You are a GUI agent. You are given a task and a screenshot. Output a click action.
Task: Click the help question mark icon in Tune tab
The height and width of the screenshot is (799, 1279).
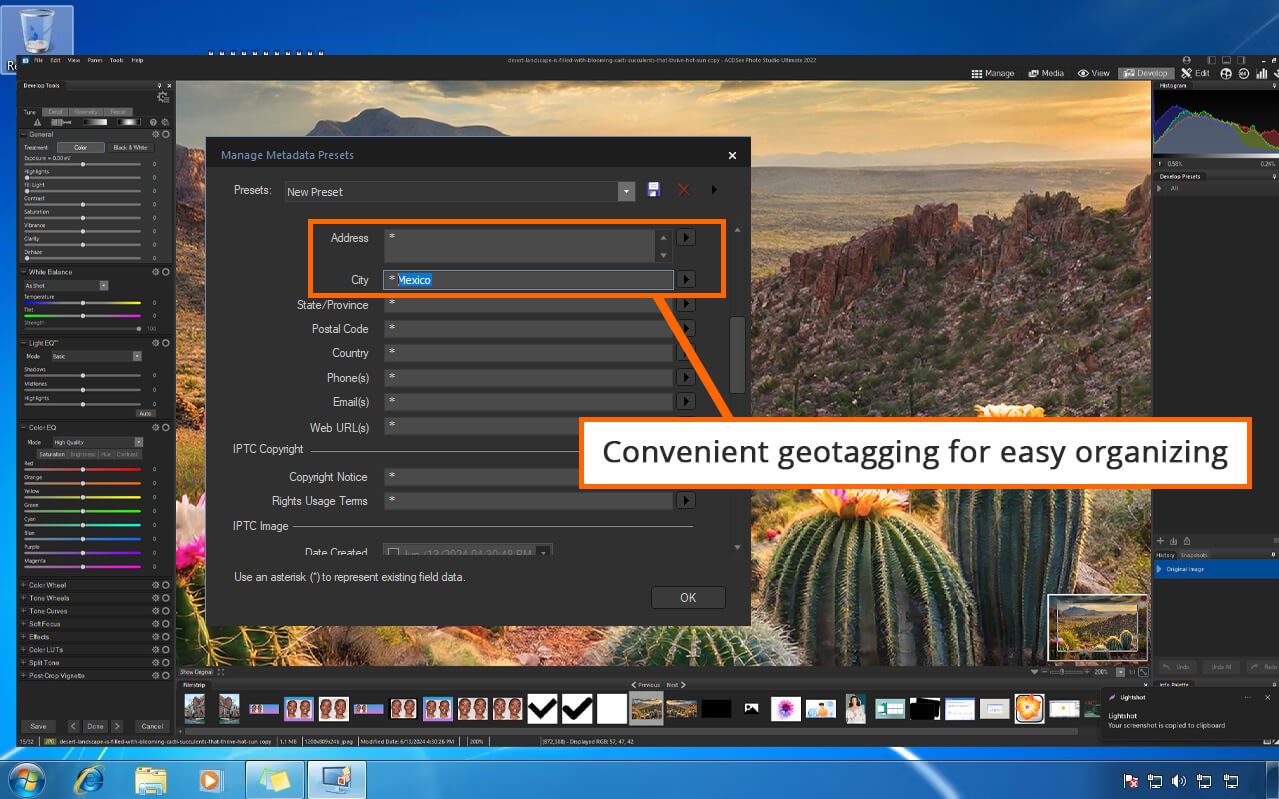click(153, 122)
